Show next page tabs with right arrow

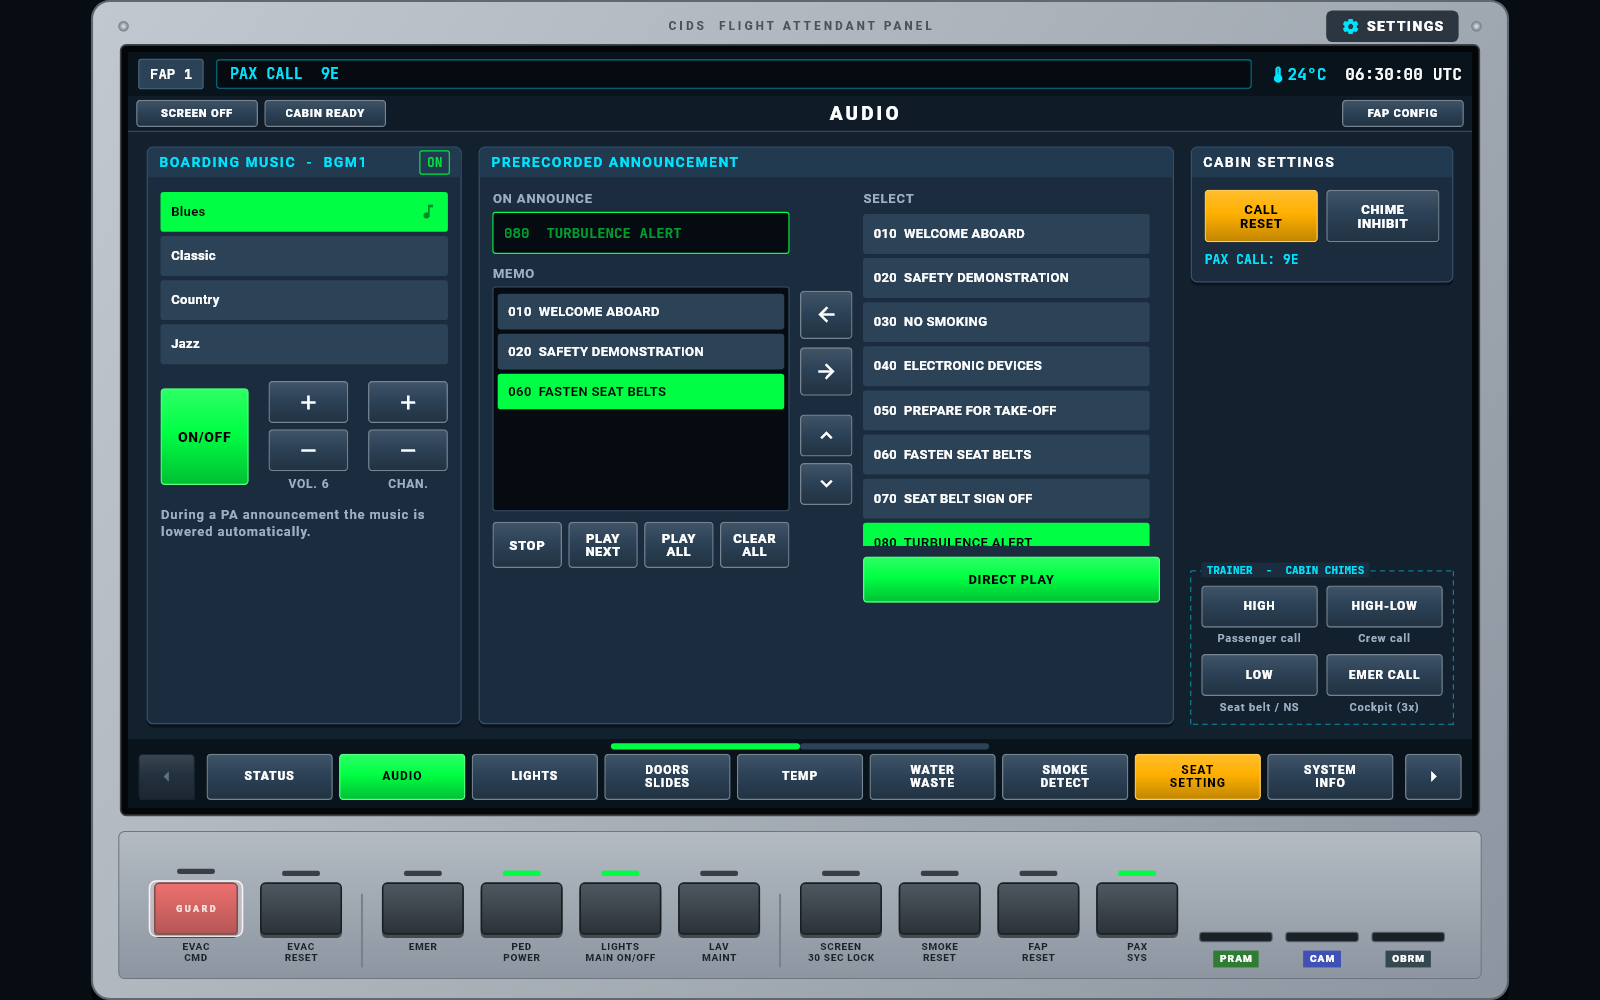(x=1433, y=777)
